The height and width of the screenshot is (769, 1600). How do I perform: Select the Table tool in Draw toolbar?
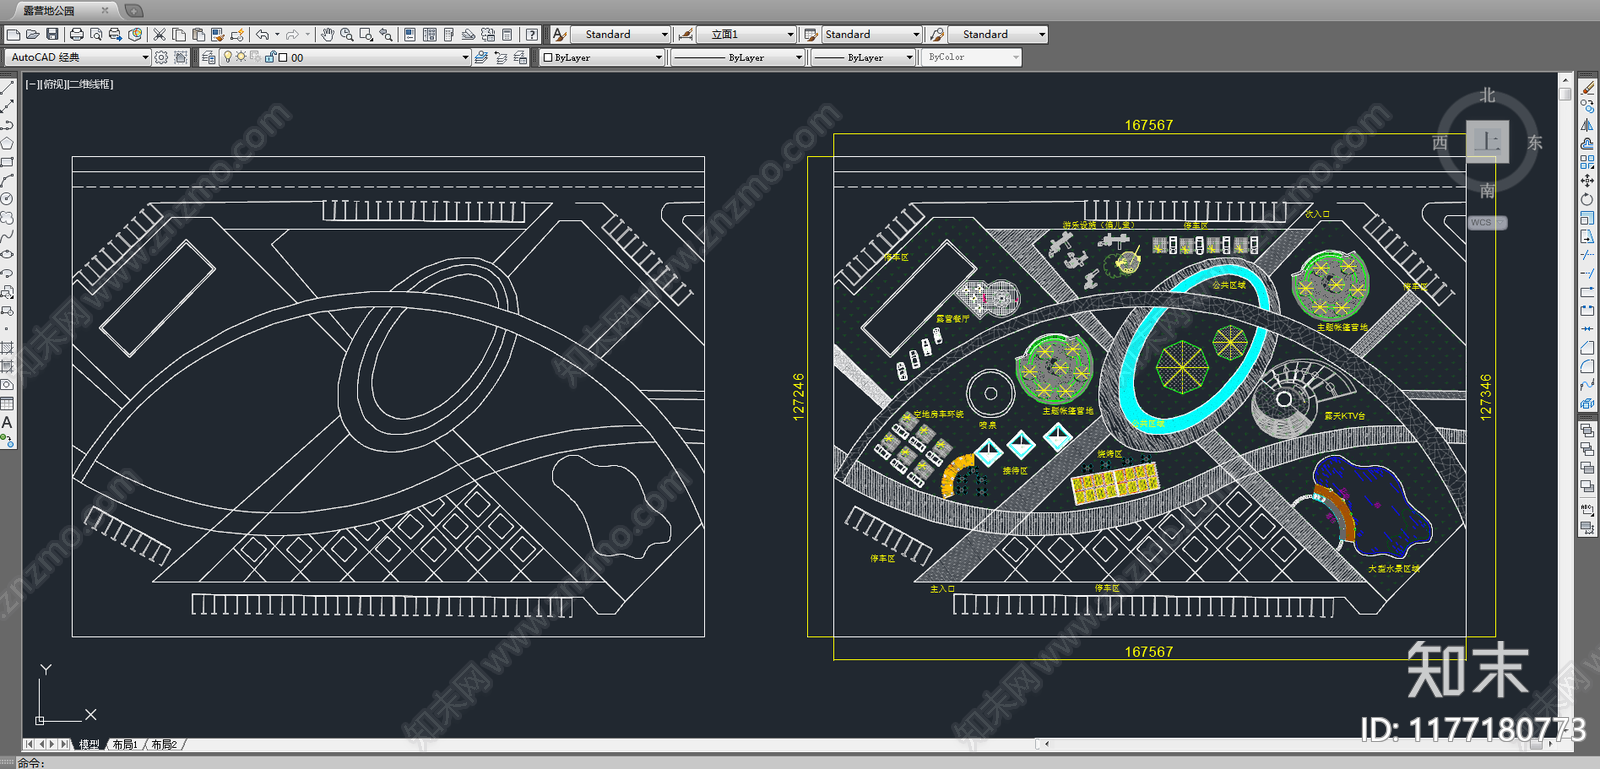[7, 403]
